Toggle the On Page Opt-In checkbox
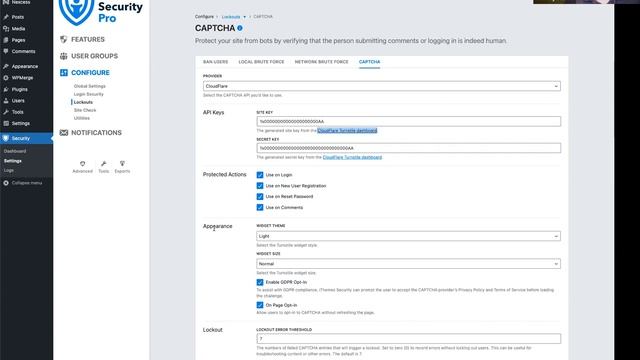 click(x=260, y=305)
